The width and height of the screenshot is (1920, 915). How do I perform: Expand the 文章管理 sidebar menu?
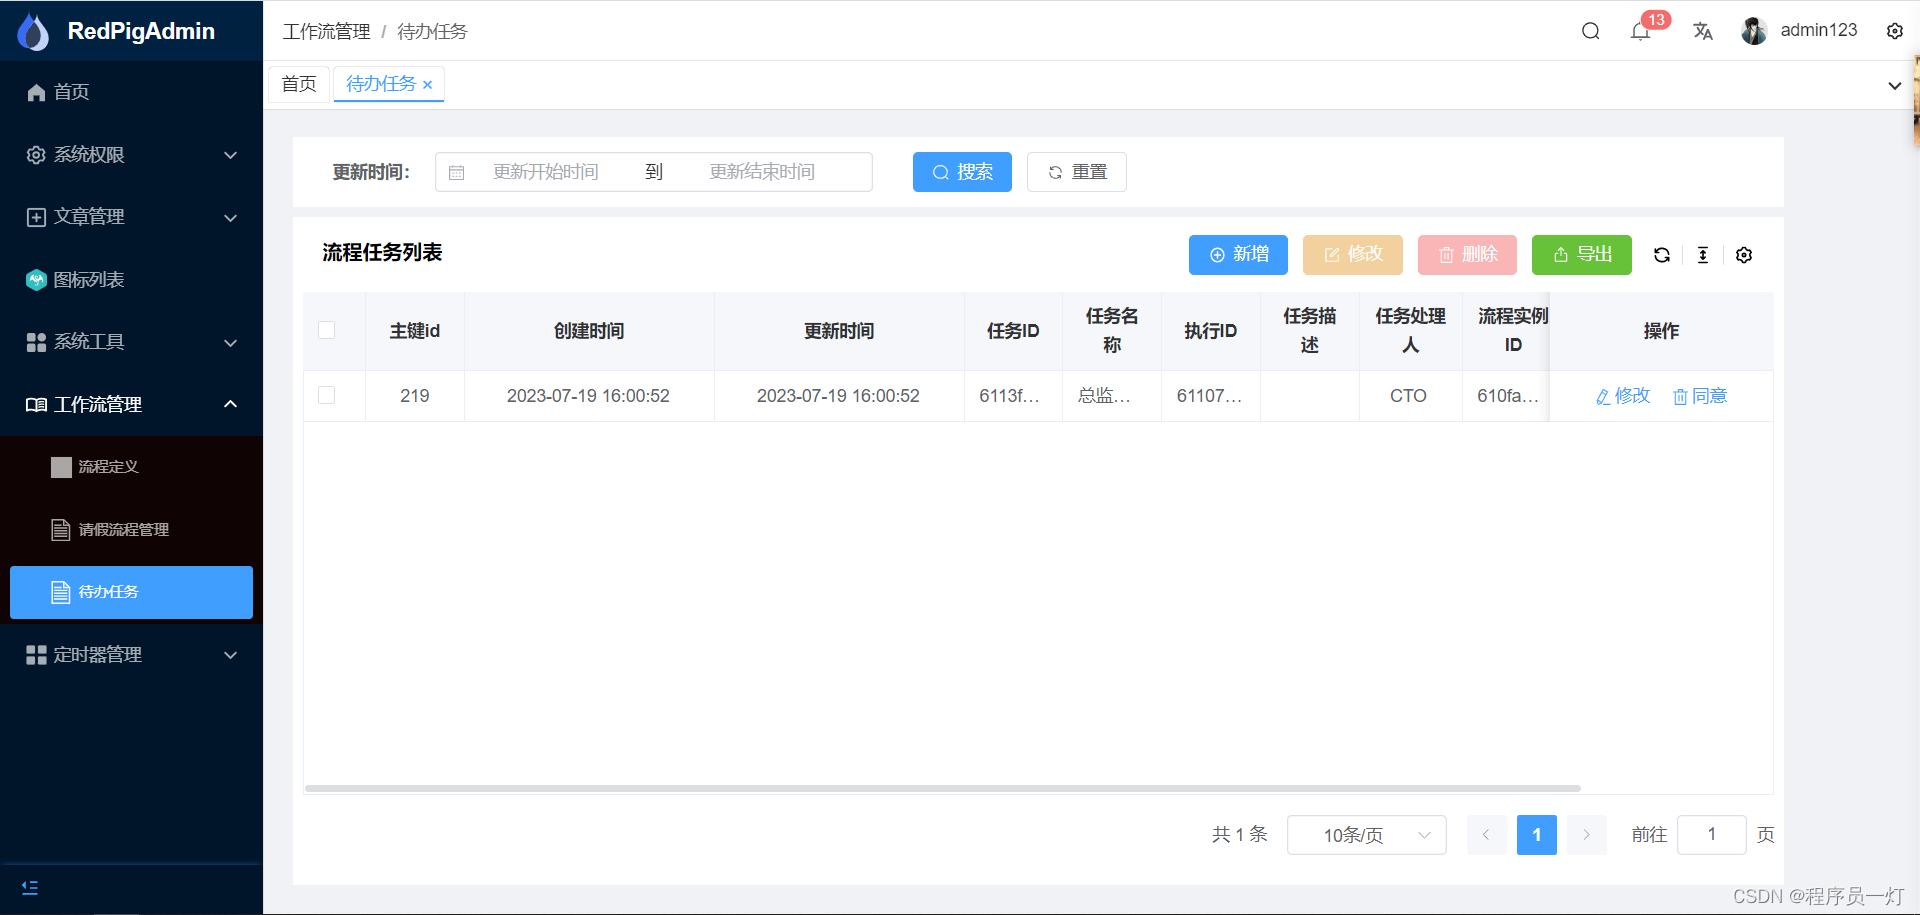point(131,217)
